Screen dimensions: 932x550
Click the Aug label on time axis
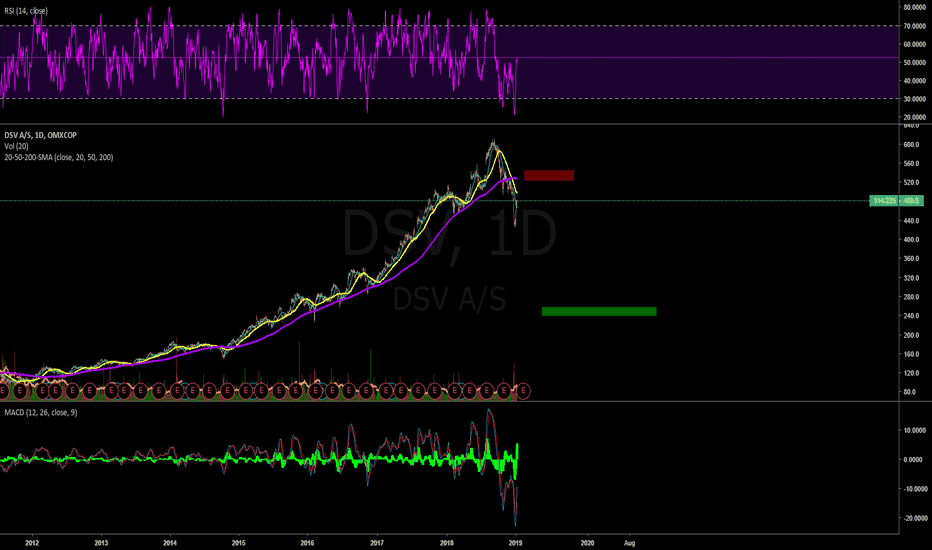click(x=630, y=543)
